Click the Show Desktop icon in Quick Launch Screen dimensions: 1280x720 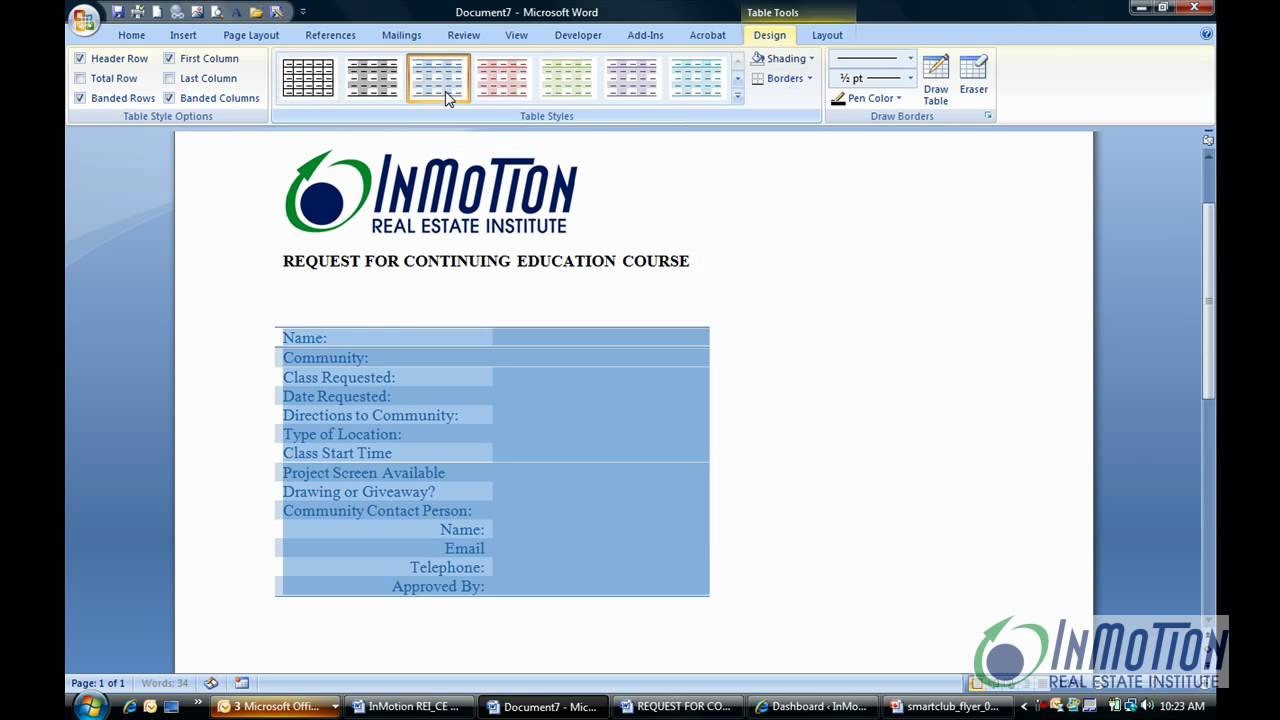[x=172, y=706]
